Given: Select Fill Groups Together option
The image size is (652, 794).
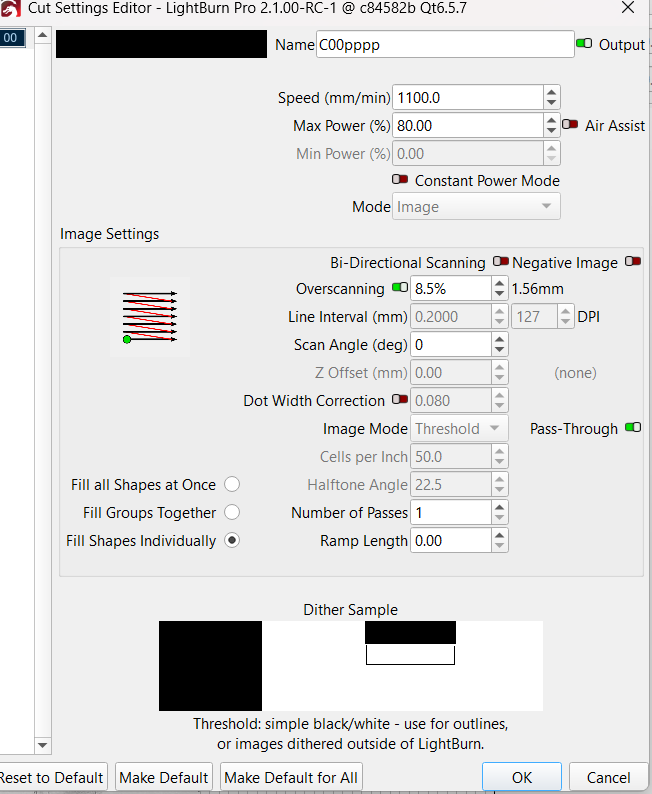Looking at the screenshot, I should 232,513.
